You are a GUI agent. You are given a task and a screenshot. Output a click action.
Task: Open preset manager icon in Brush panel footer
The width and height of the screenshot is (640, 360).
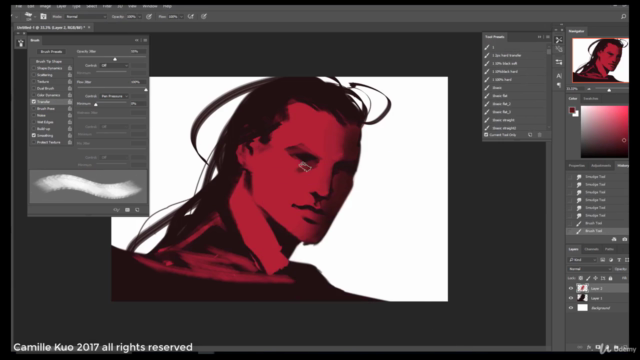click(x=127, y=210)
